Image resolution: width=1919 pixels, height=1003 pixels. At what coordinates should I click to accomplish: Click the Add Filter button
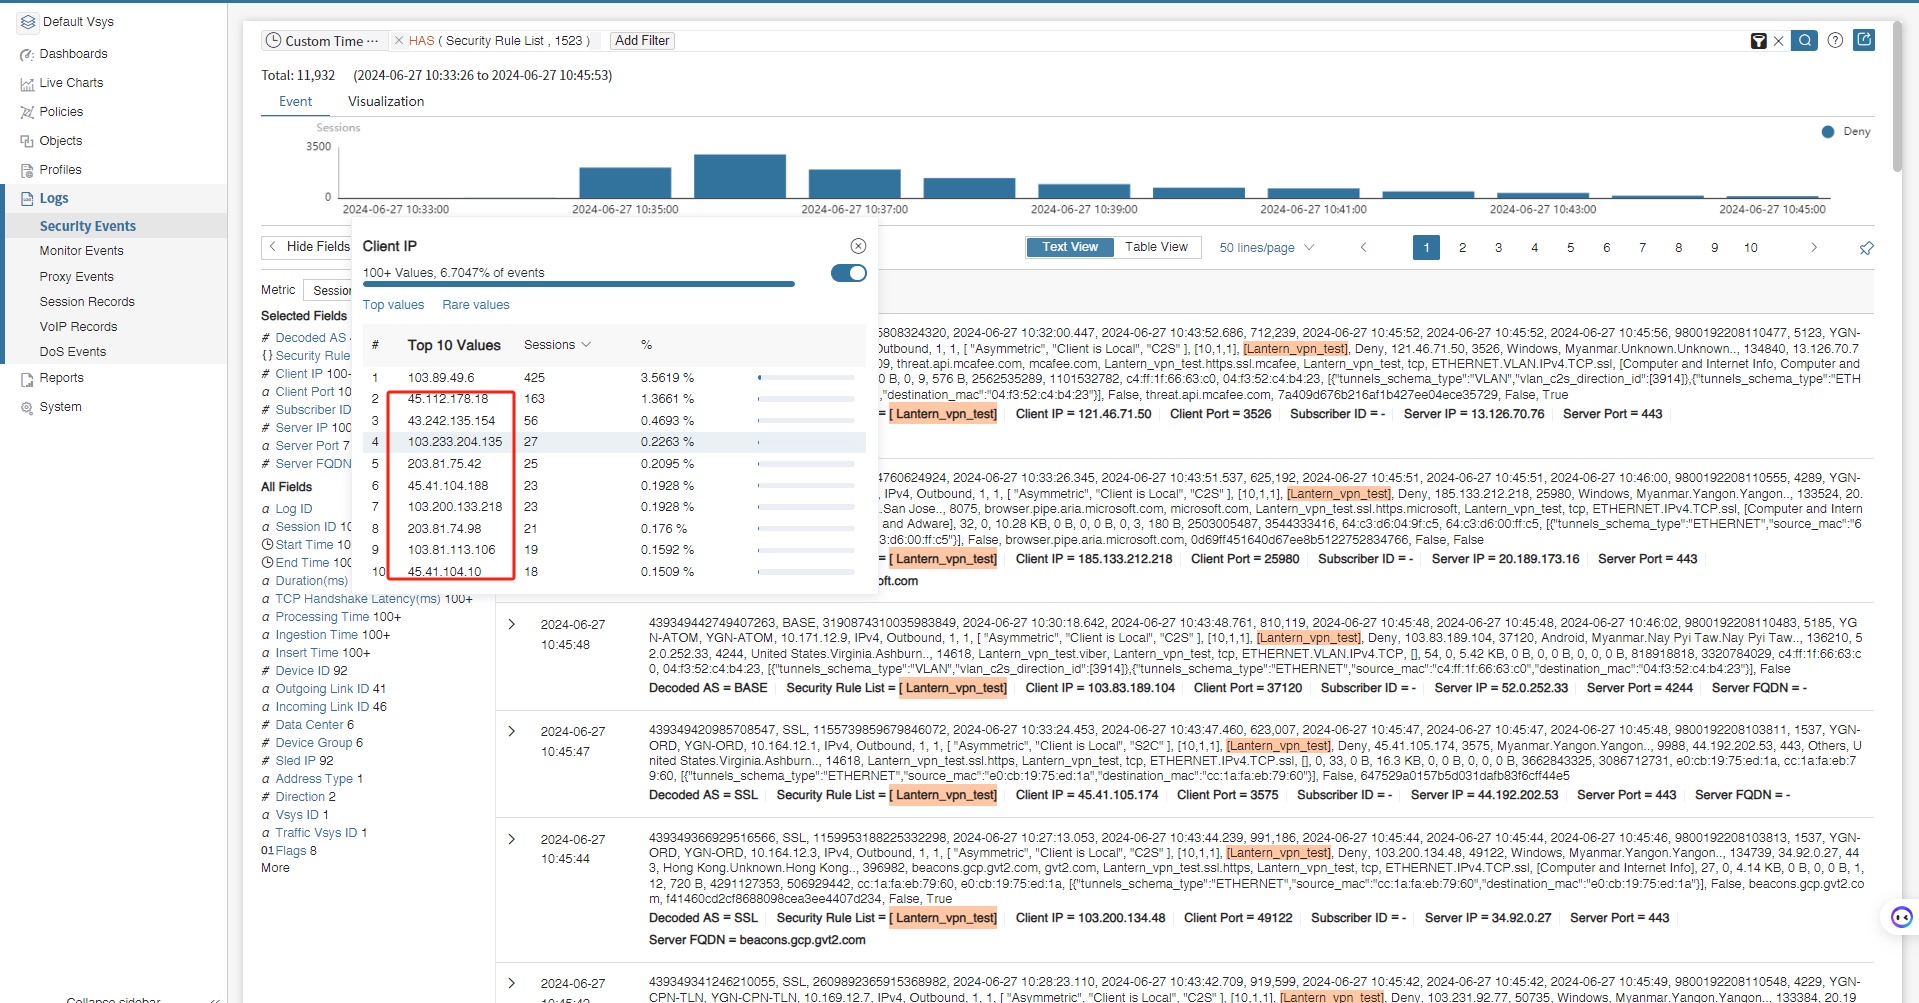click(x=642, y=41)
